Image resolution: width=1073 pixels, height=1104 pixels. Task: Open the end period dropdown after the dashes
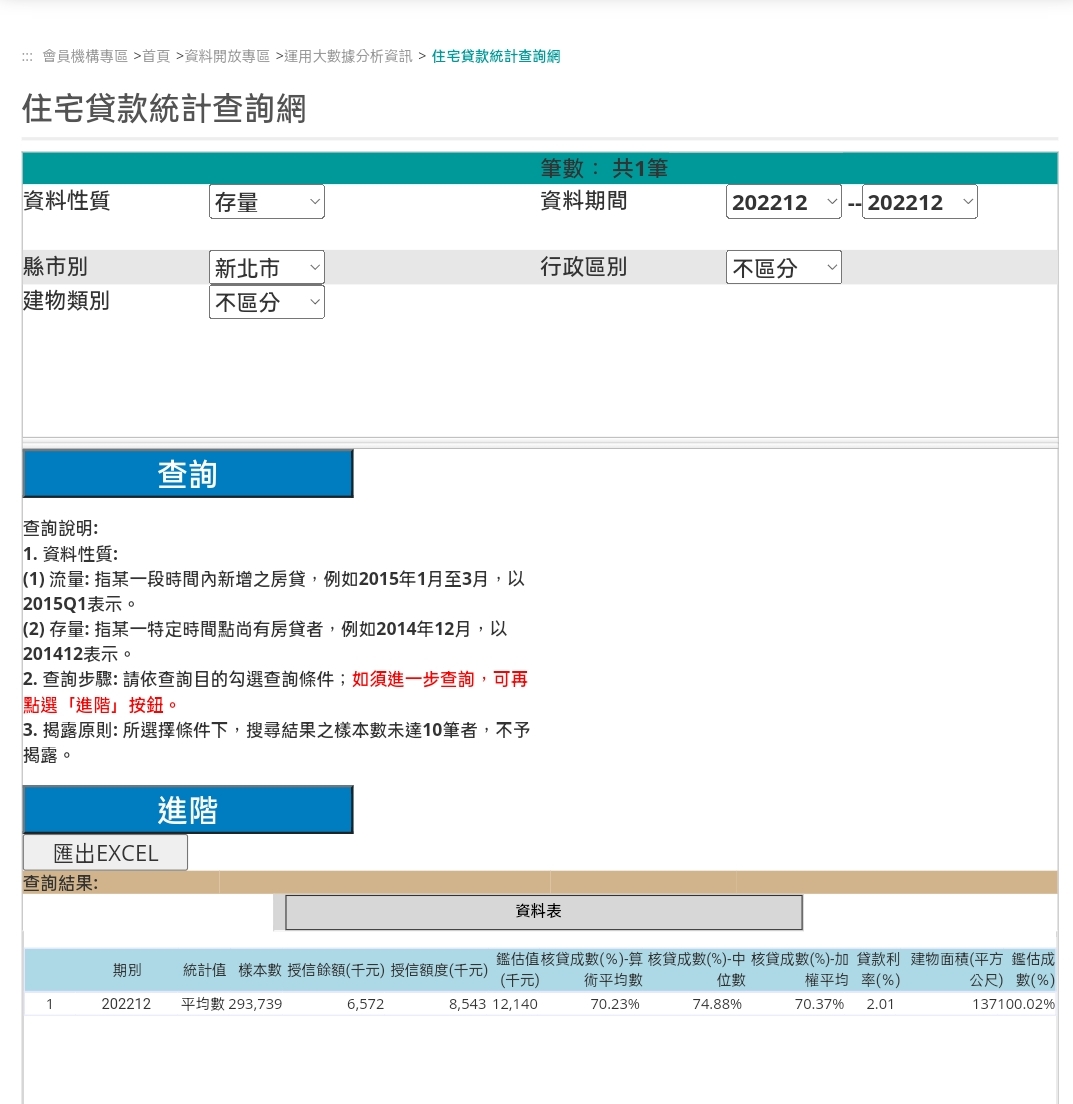920,202
